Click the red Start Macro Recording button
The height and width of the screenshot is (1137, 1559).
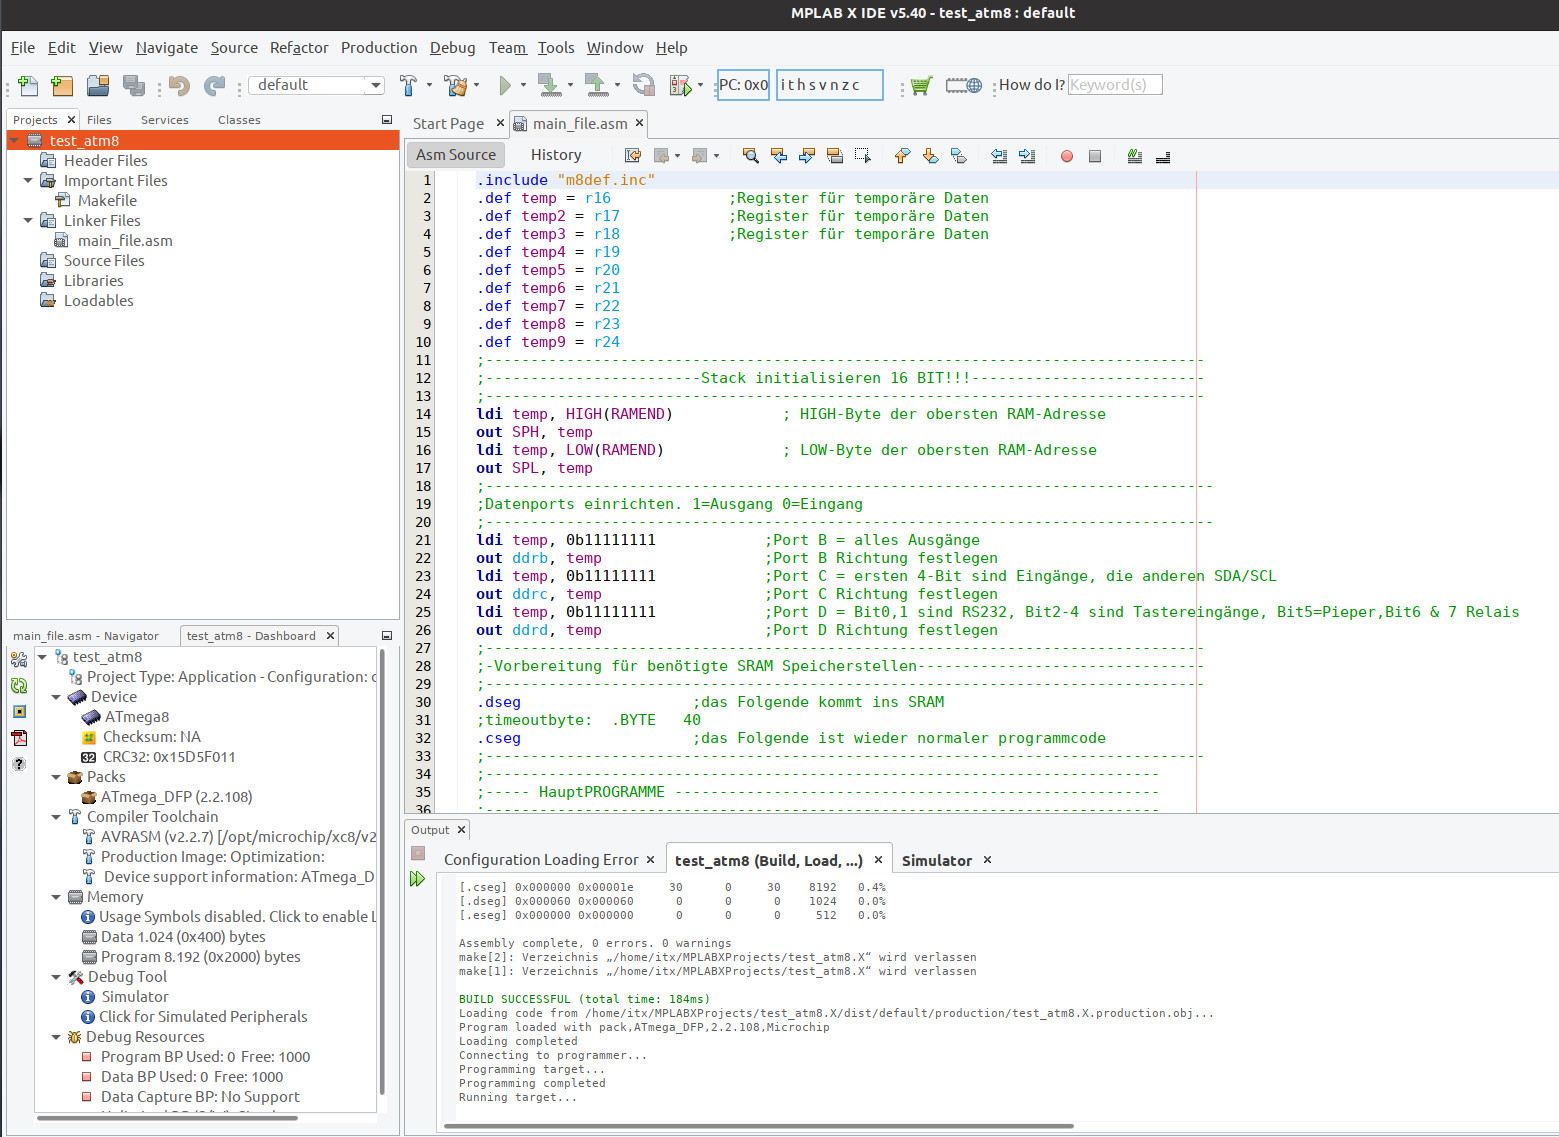coord(1067,156)
